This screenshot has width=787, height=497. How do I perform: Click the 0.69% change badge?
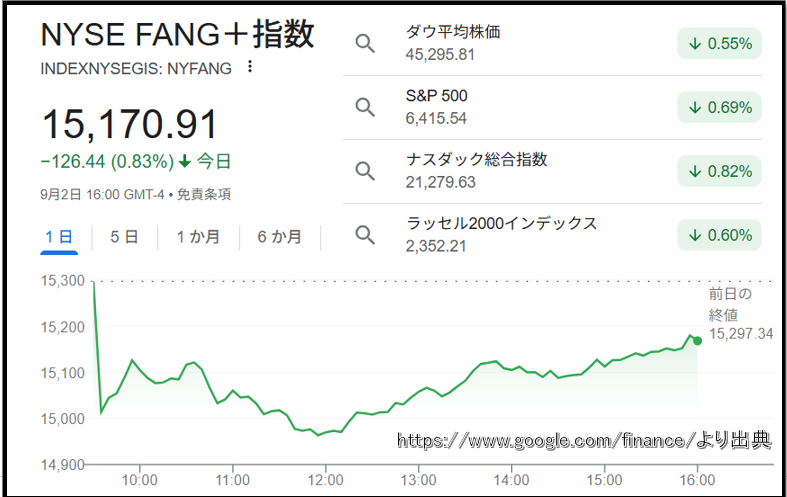click(x=719, y=107)
